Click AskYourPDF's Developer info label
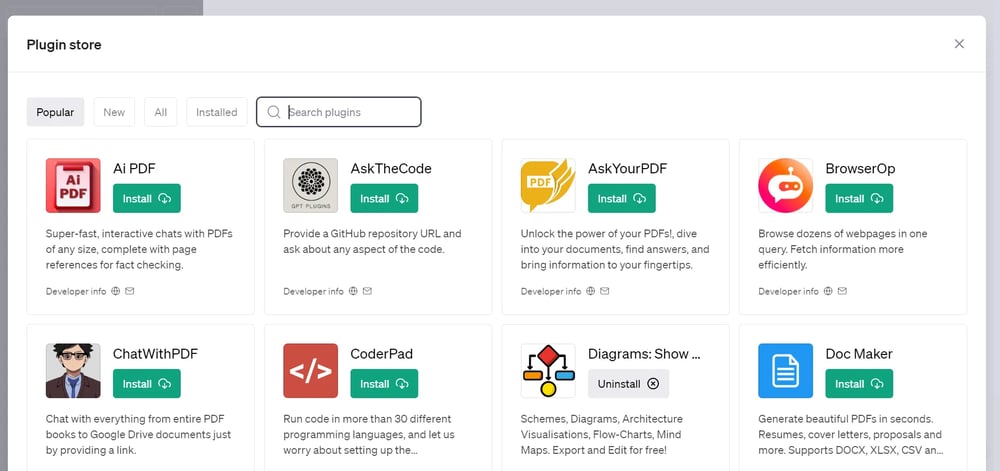 tap(551, 291)
